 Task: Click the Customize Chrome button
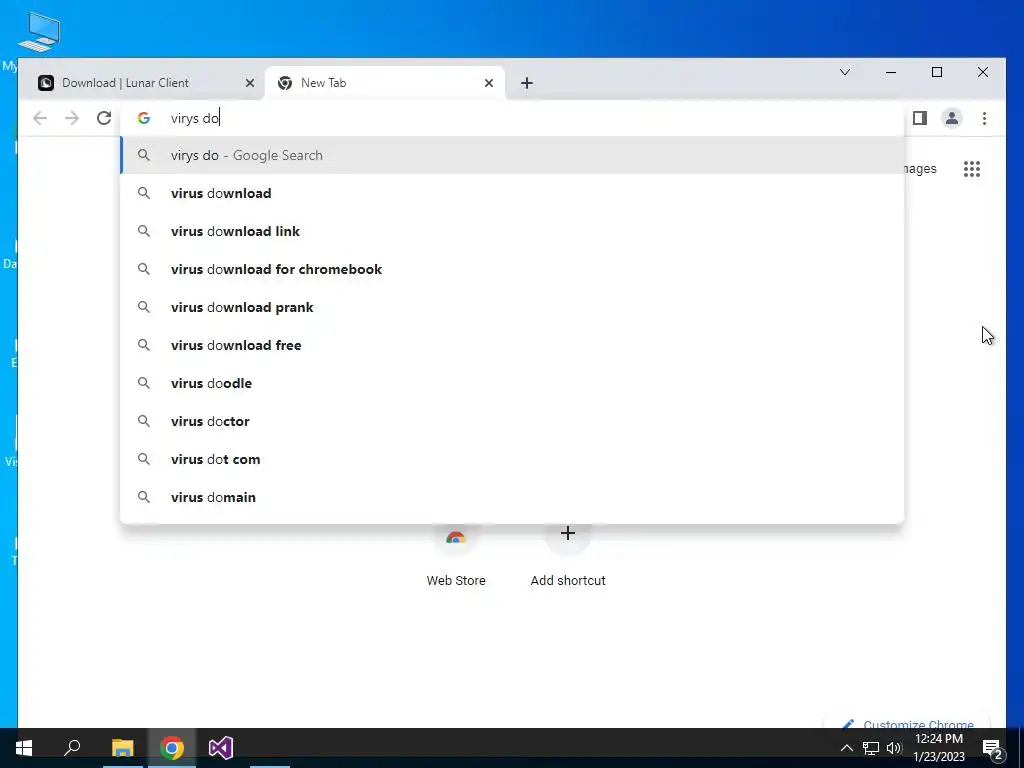coord(908,724)
